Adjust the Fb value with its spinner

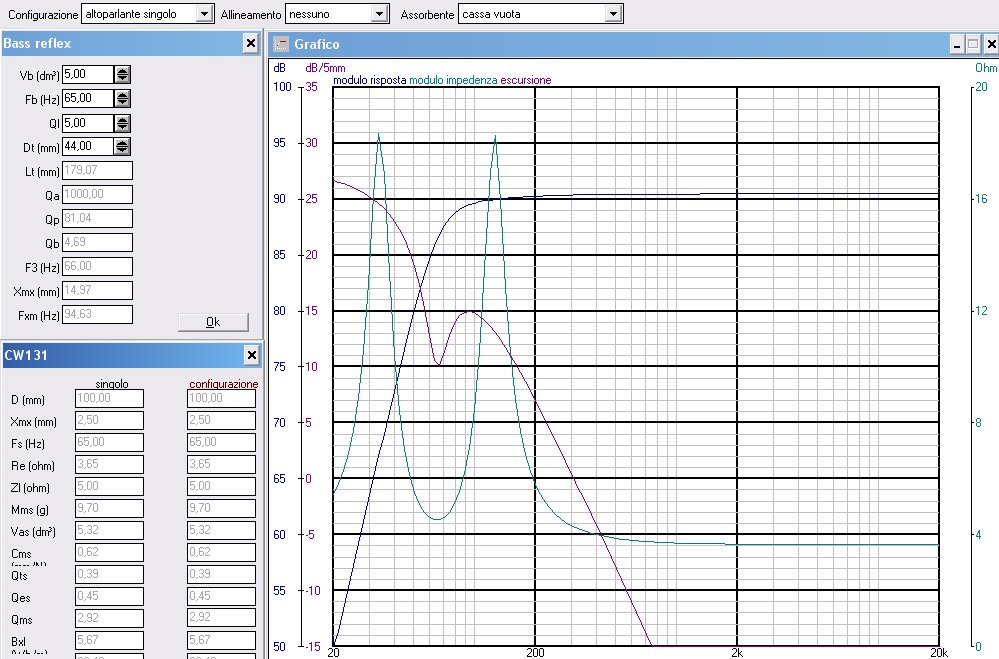tap(122, 98)
